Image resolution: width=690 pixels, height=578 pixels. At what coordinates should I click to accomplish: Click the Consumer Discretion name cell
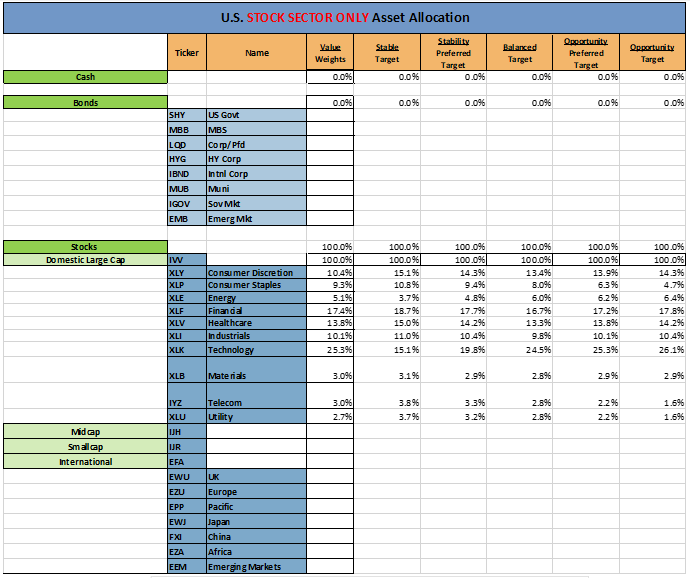coord(255,273)
